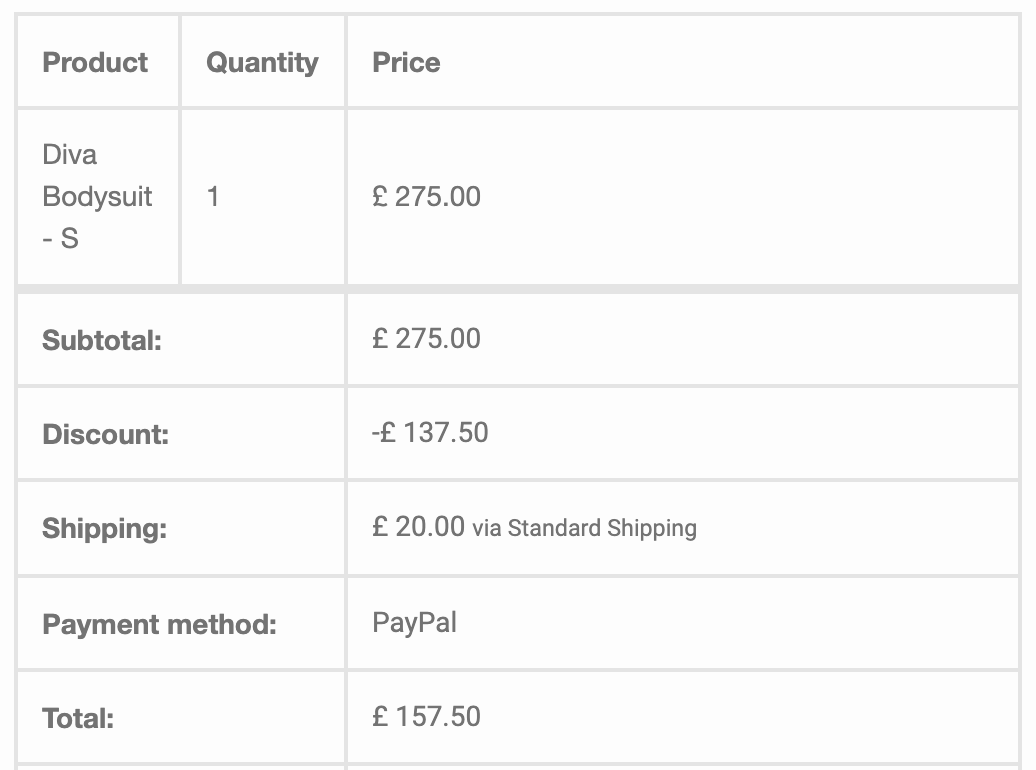This screenshot has width=1036, height=770.
Task: Click the quantity value 1
Action: click(213, 196)
